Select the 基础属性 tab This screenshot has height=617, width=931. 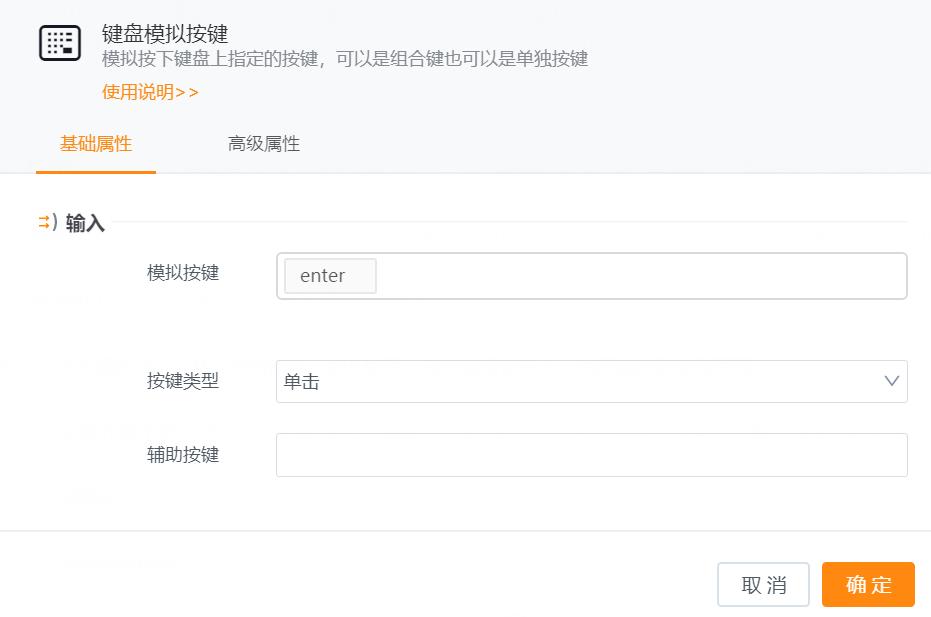(x=95, y=144)
